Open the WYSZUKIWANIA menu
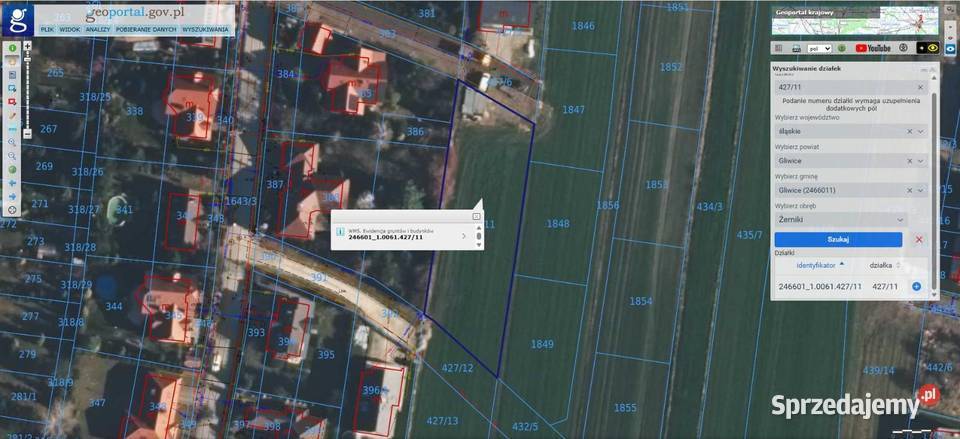960x439 pixels. (206, 29)
